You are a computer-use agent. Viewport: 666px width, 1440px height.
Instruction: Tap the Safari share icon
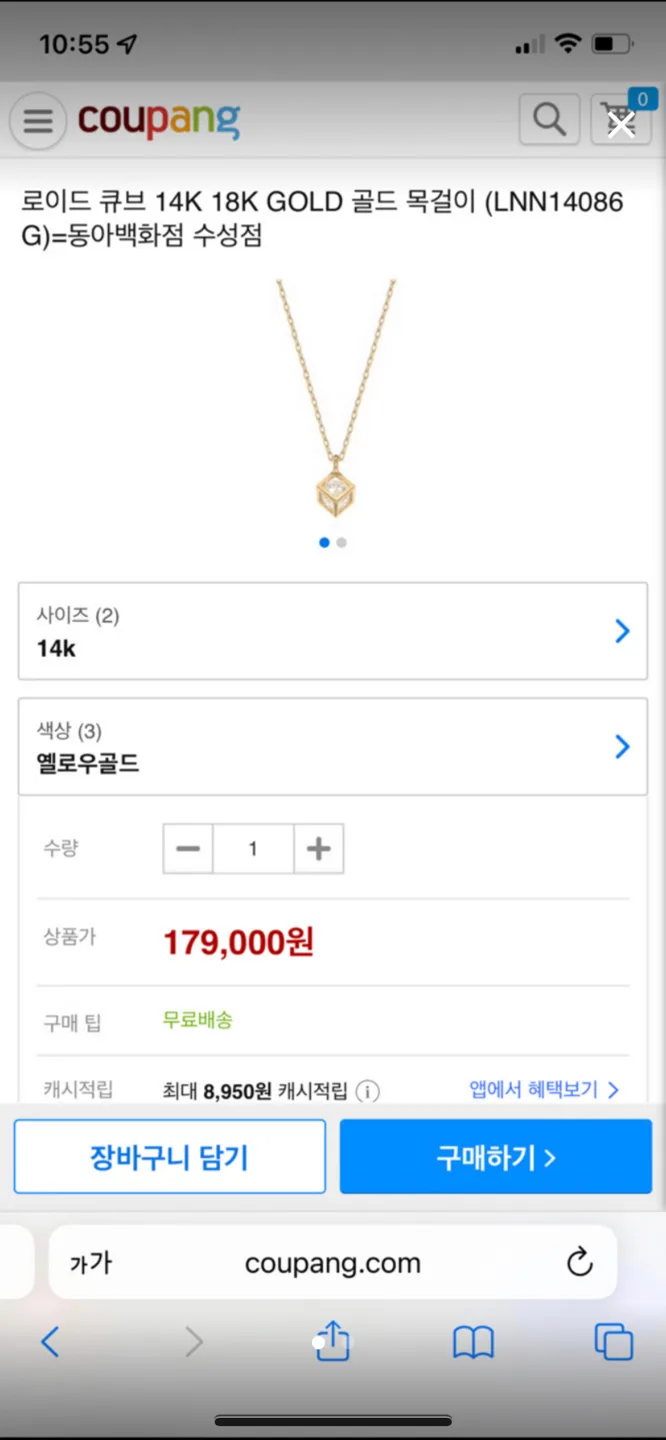pos(331,1340)
